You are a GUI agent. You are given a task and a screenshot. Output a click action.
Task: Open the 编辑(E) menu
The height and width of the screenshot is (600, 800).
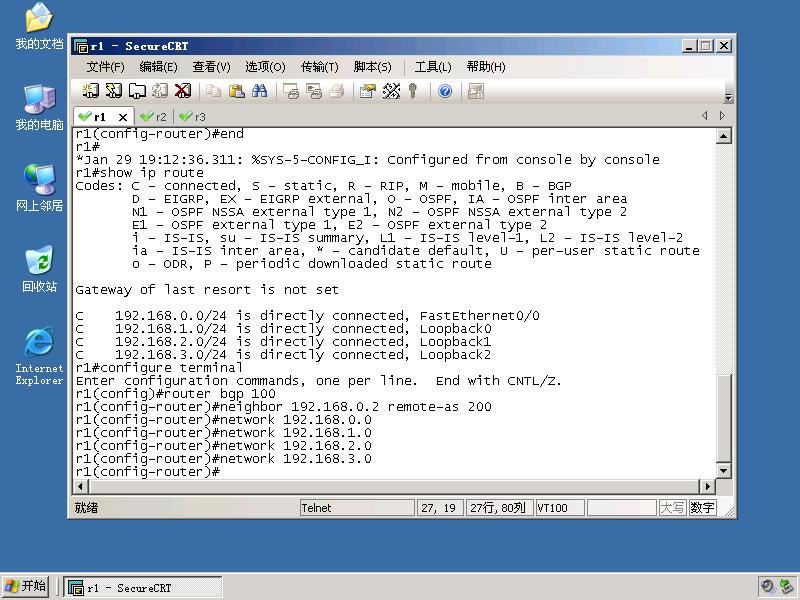point(159,67)
